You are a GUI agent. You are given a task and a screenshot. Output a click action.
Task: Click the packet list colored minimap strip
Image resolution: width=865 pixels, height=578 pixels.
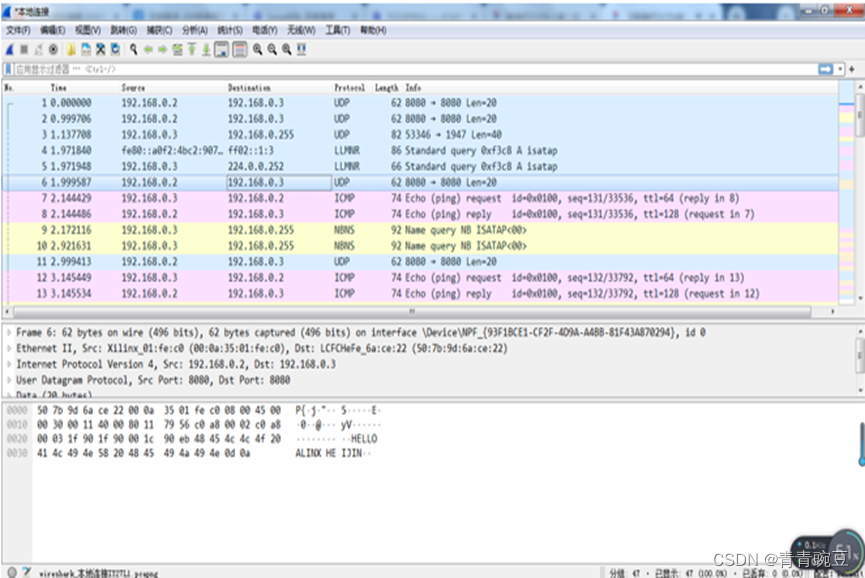846,192
